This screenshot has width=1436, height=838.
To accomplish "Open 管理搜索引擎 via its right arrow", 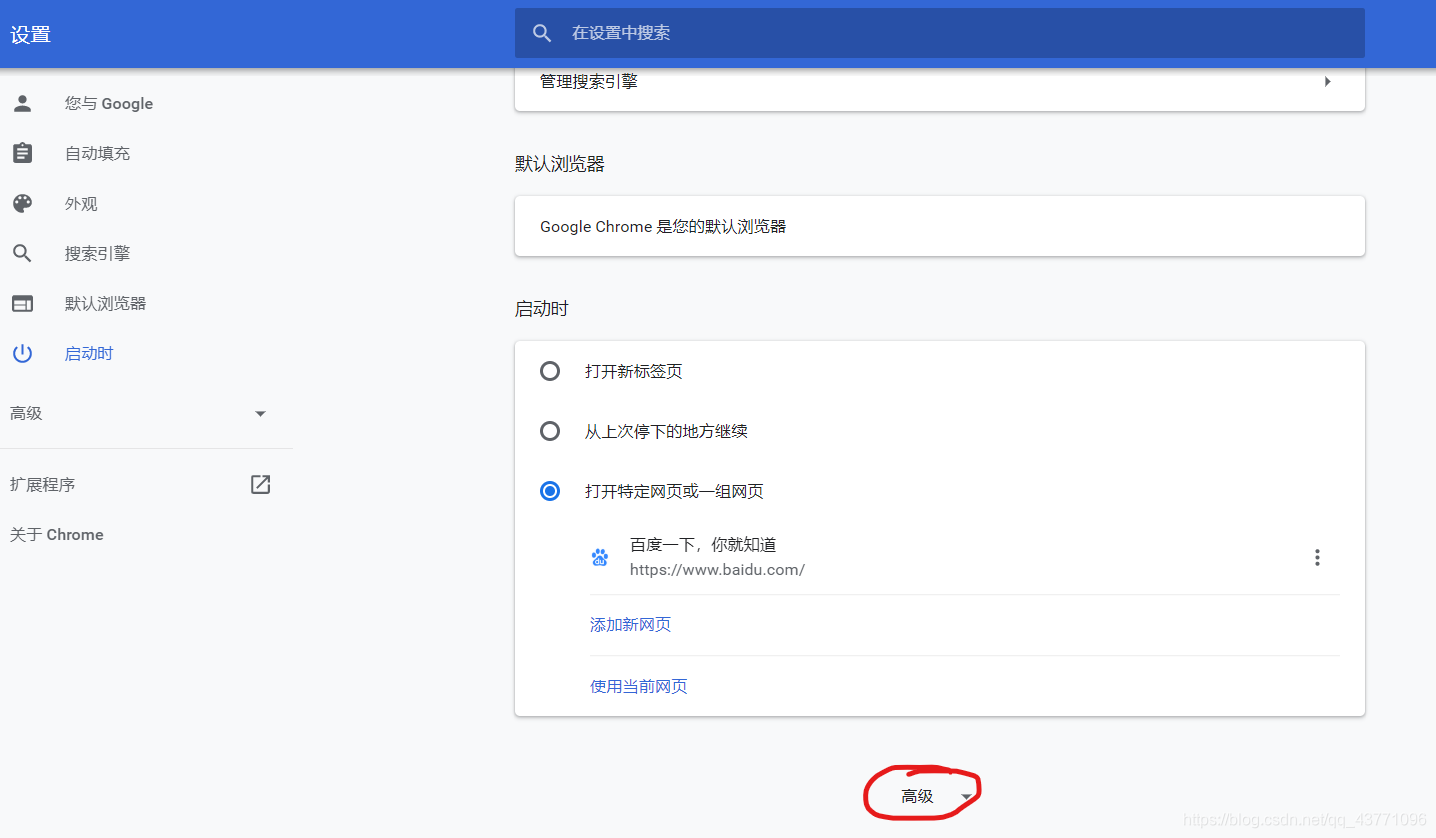I will coord(1328,81).
